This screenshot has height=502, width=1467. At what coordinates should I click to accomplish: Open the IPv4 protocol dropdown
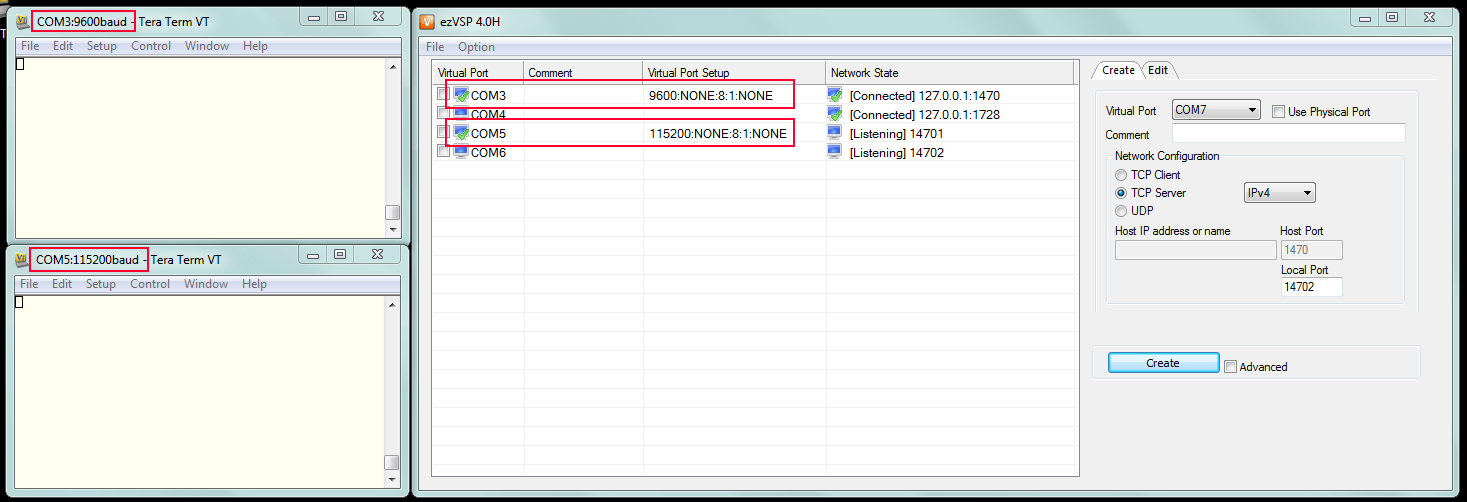pyautogui.click(x=1280, y=193)
